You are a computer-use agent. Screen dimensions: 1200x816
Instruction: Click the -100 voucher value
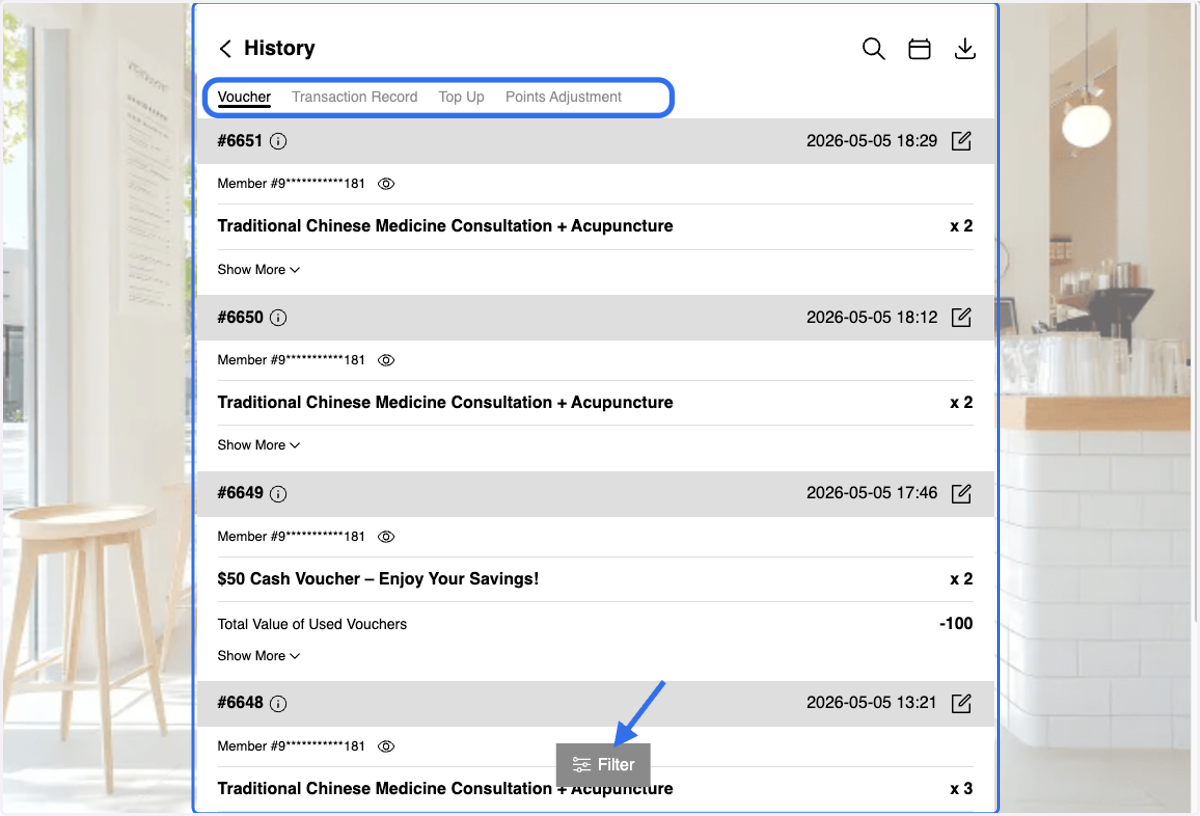(x=956, y=624)
